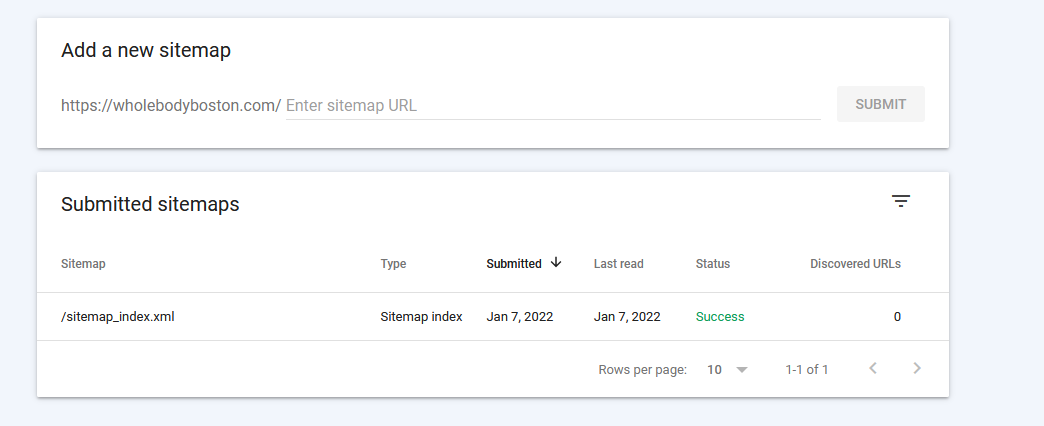Open the /sitemap_index.xml sitemap row

point(493,317)
